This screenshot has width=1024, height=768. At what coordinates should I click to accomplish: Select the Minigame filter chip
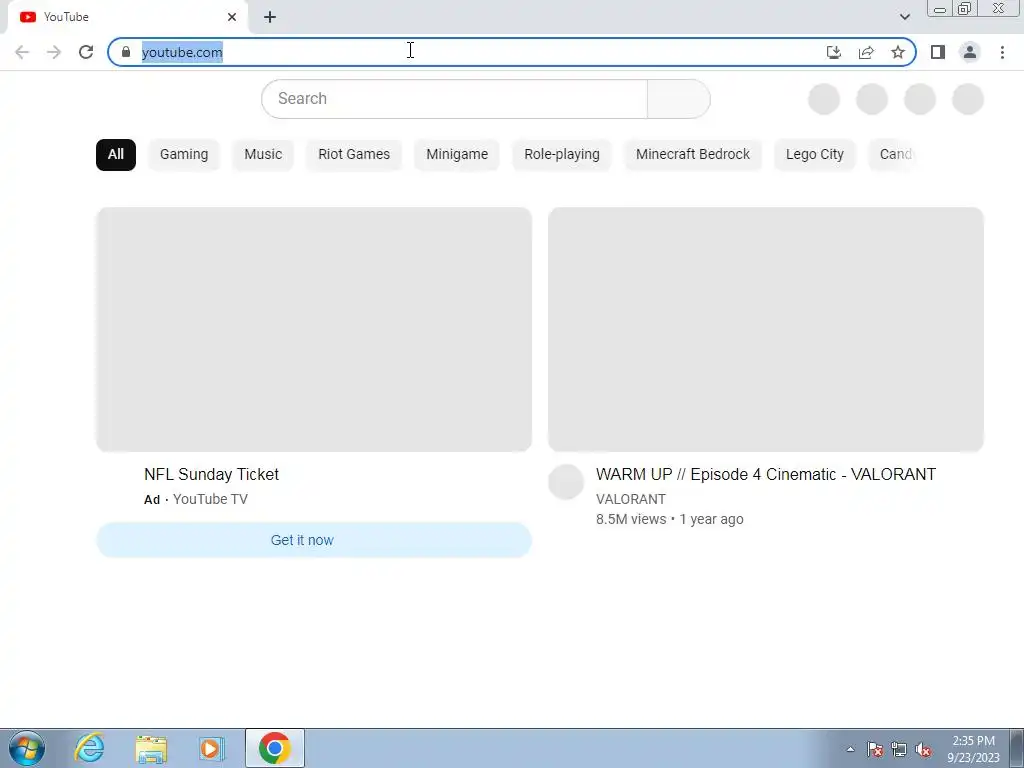(x=457, y=155)
